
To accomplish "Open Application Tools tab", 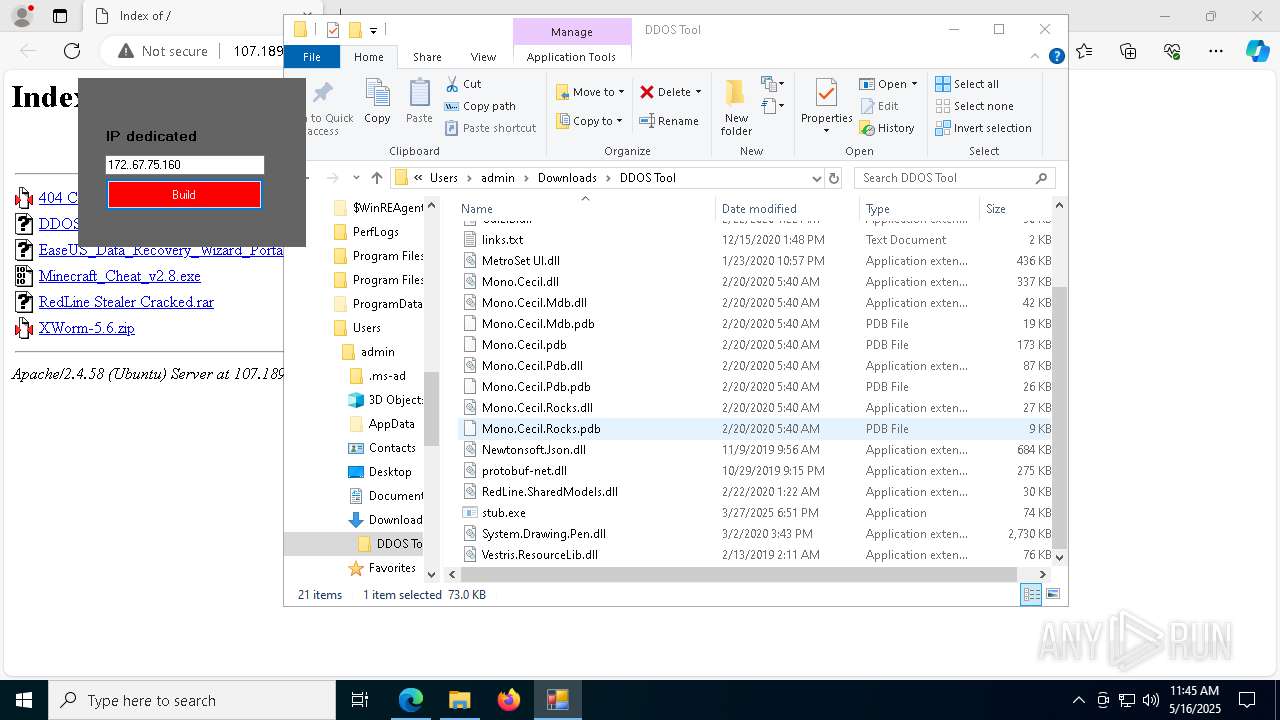I will [571, 57].
